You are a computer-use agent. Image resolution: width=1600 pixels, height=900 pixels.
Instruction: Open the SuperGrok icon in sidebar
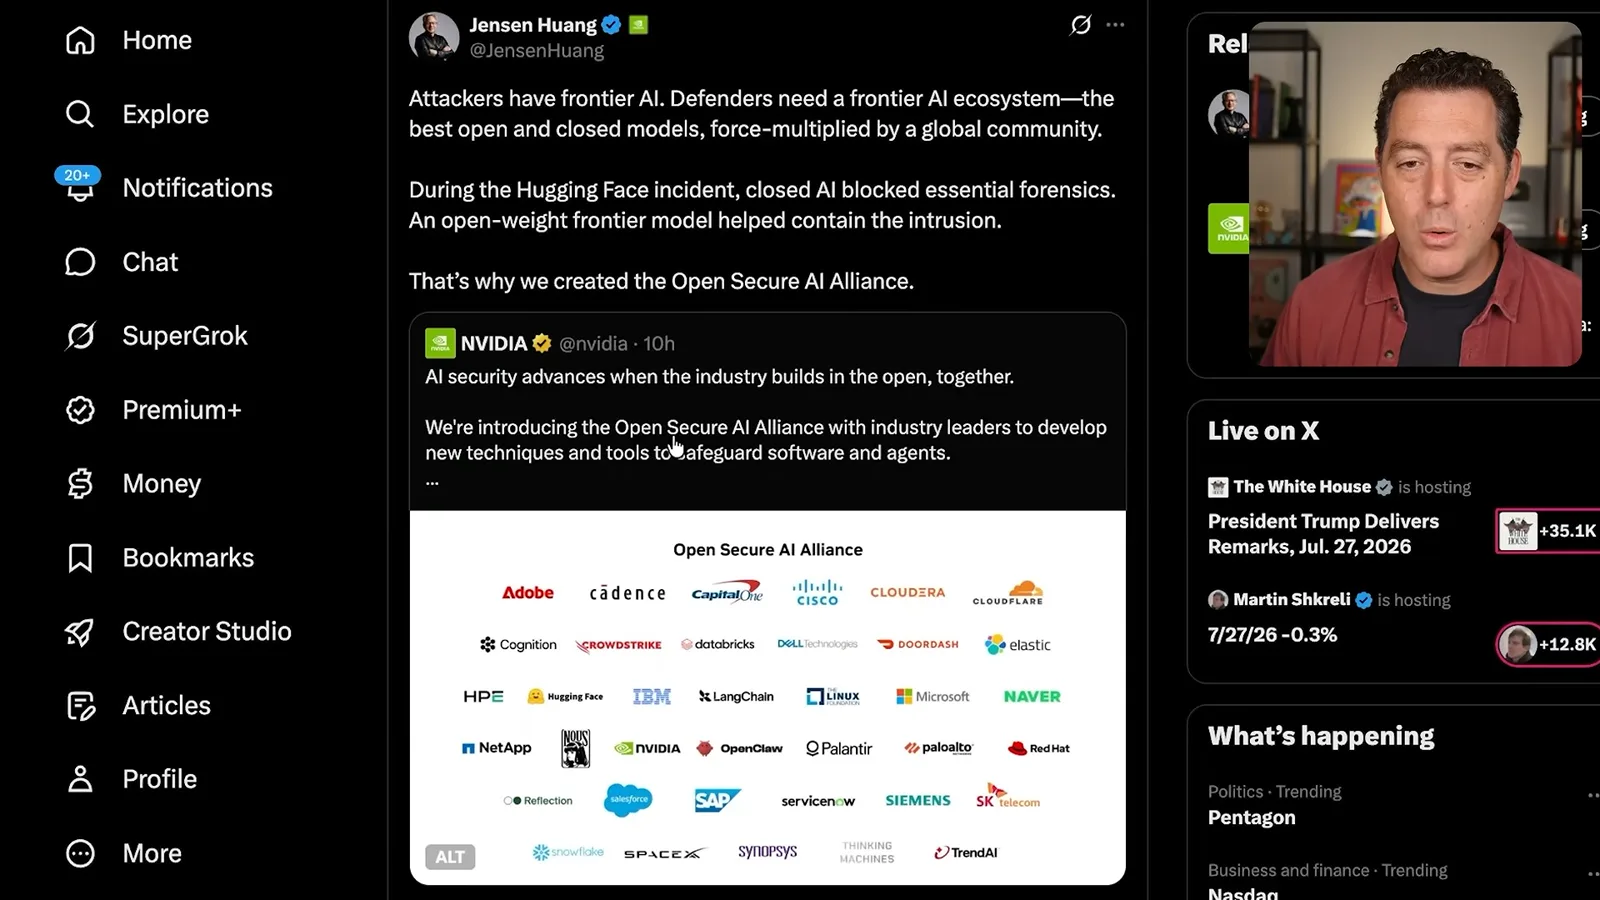point(80,336)
